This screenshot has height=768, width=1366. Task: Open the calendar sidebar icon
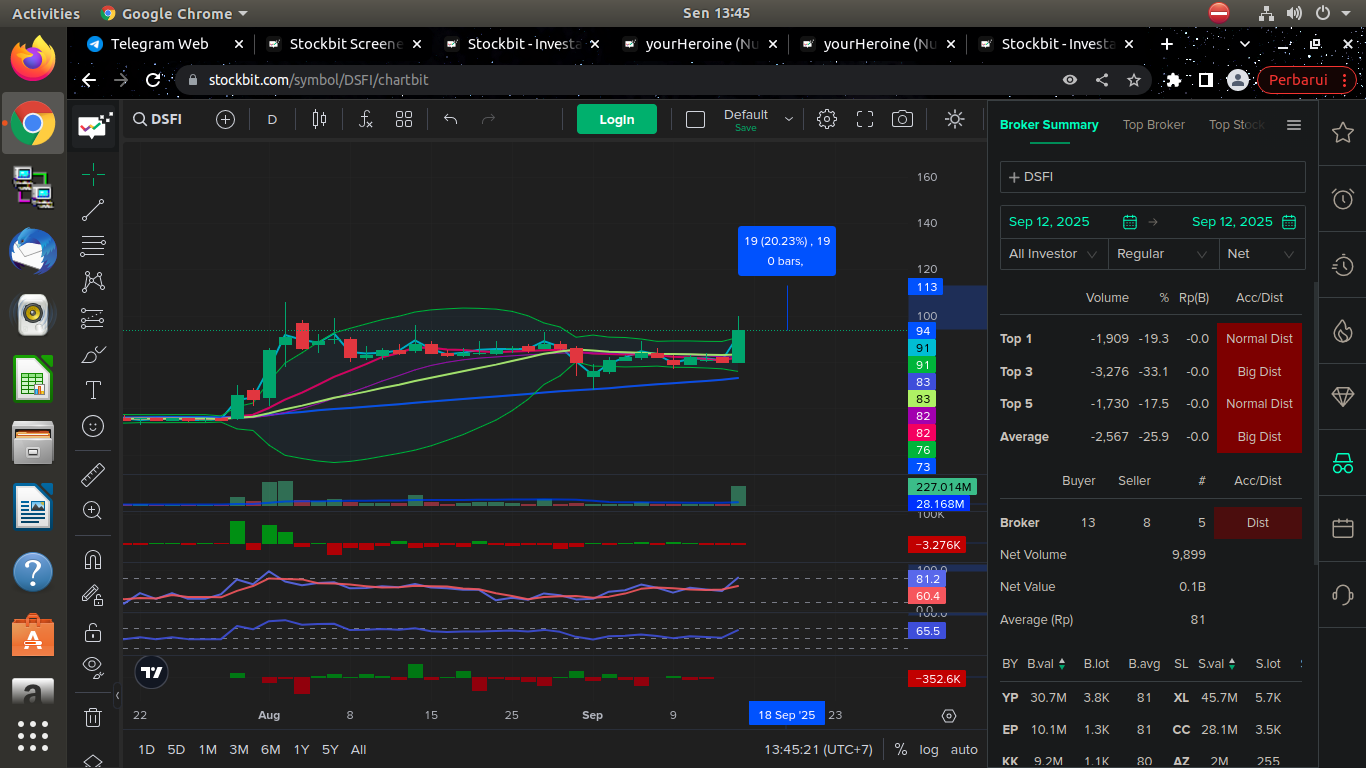point(1343,528)
